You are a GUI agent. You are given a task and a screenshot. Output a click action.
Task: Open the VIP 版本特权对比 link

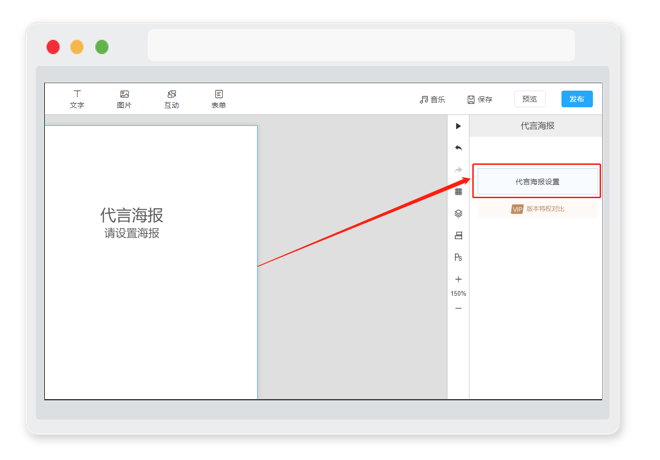[x=538, y=209]
